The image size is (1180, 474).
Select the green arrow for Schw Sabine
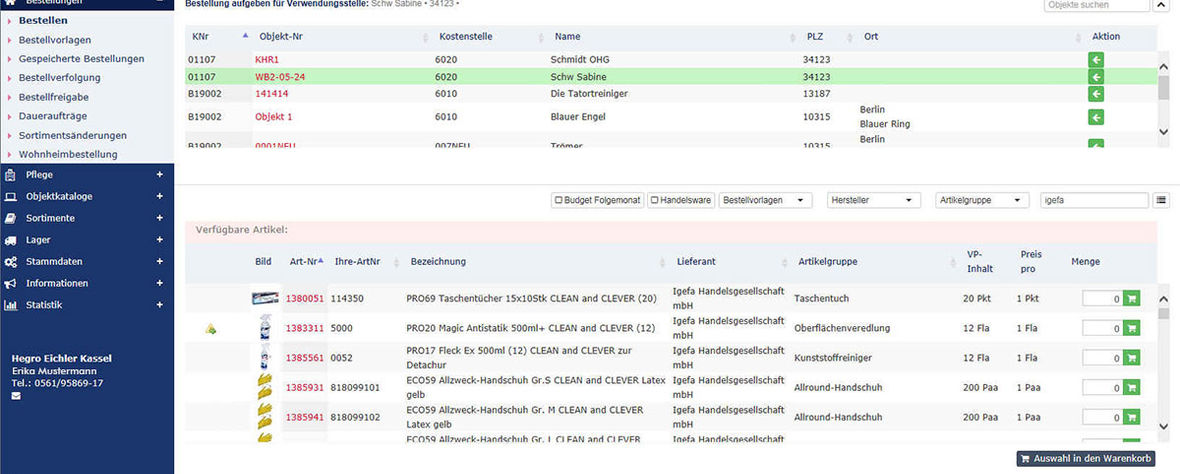1096,77
